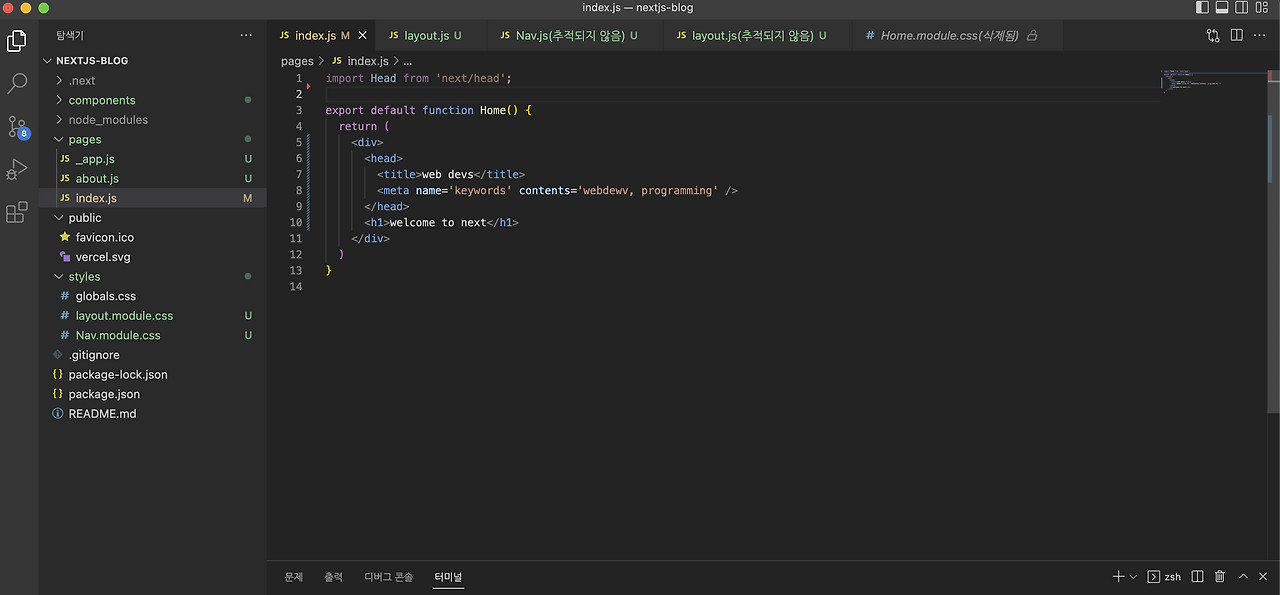This screenshot has height=595, width=1280.
Task: Maximize the terminal panel with the chevron
Action: pos(1245,576)
